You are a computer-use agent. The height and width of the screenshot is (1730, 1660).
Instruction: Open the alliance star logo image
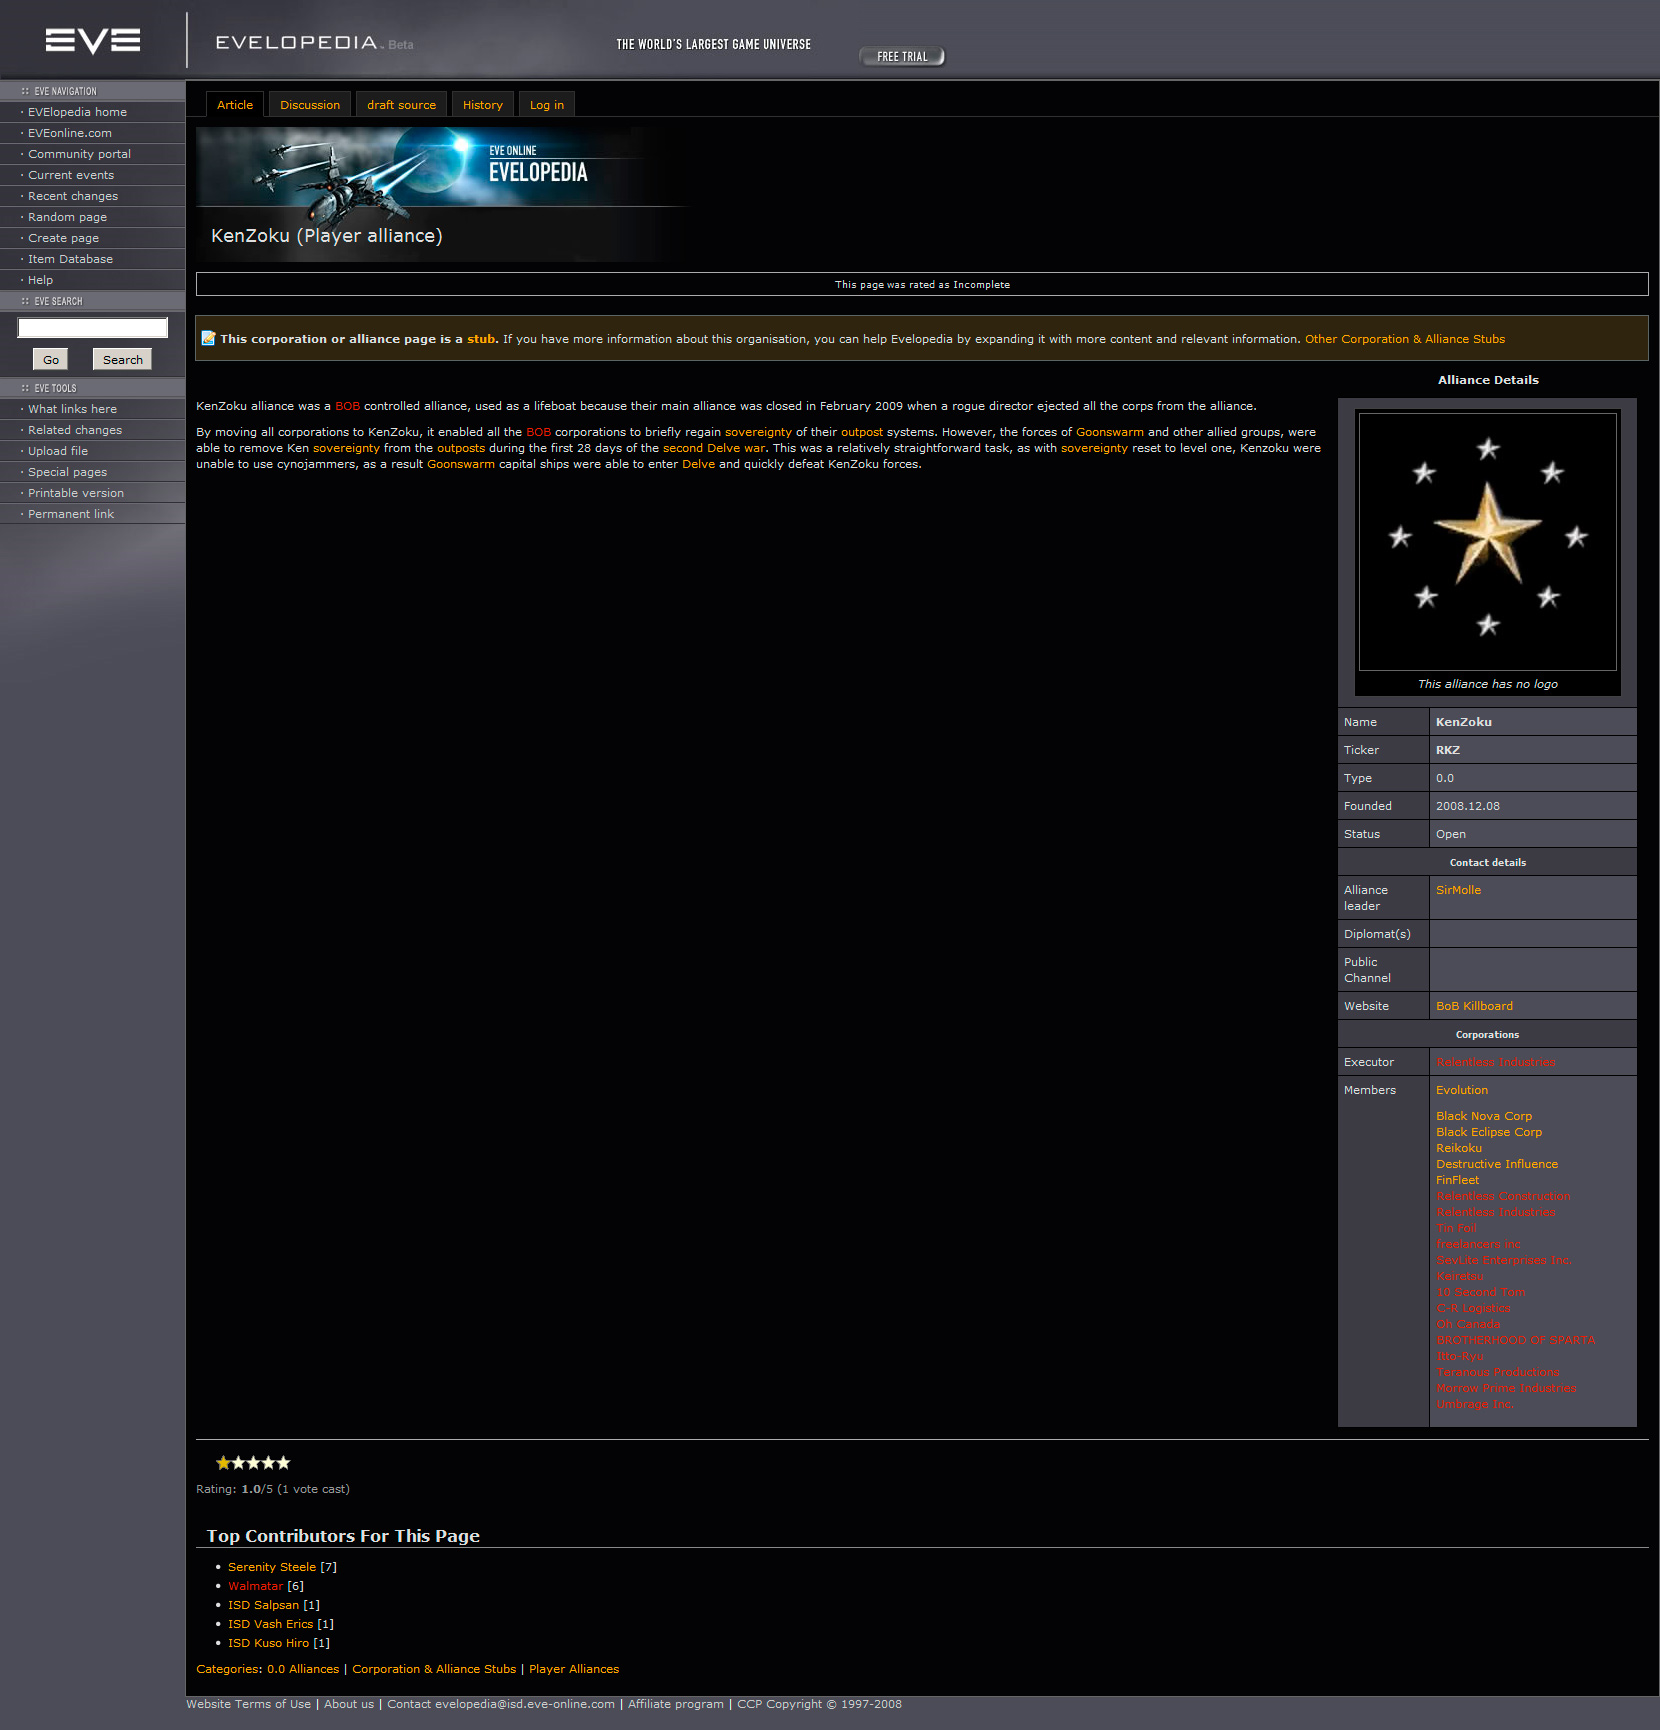tap(1487, 541)
